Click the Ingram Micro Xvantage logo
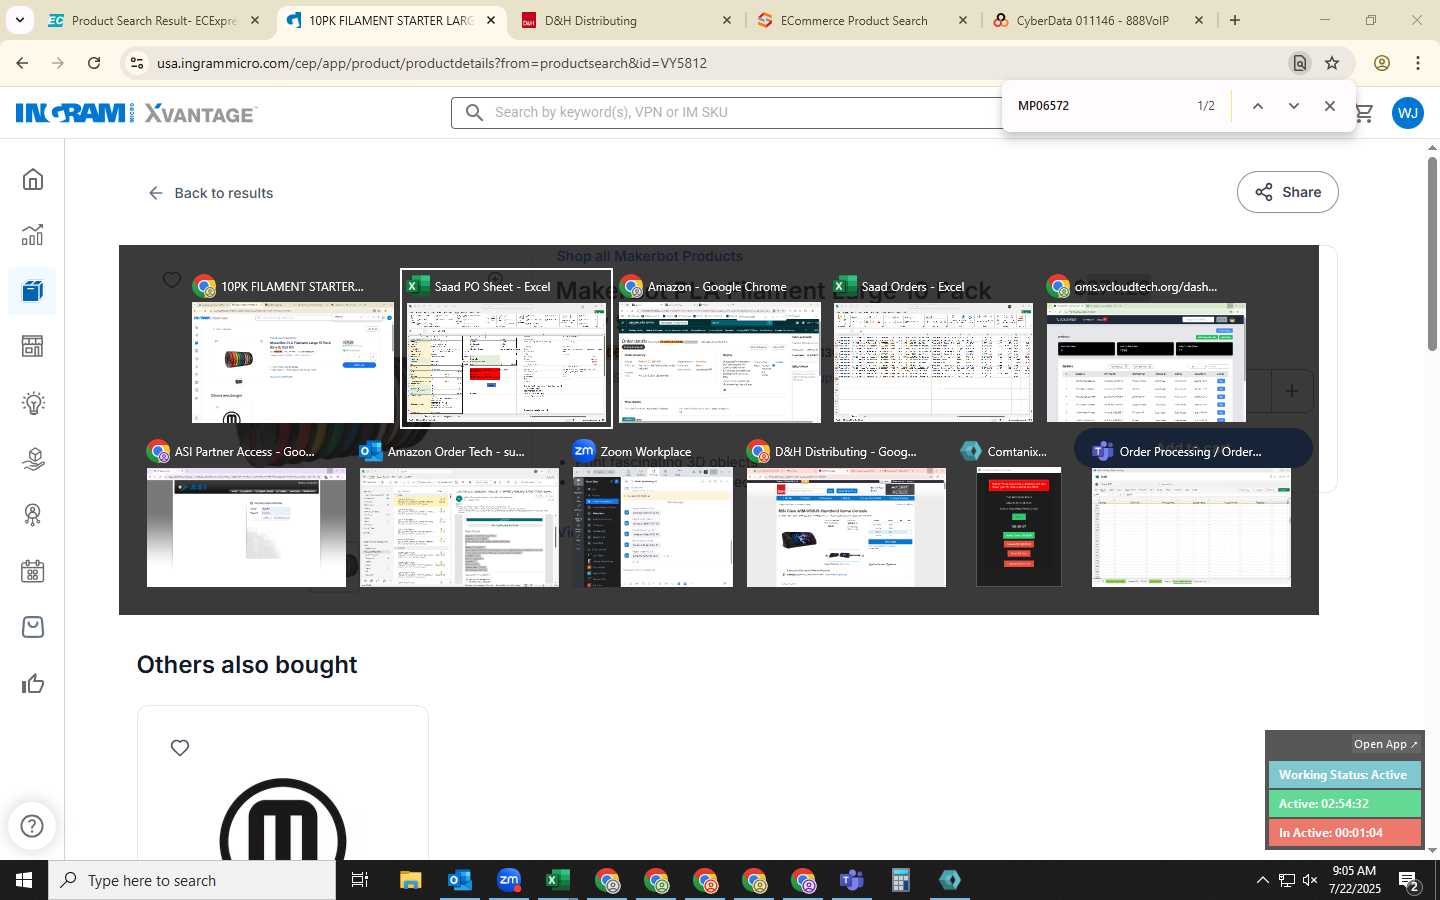Viewport: 1440px width, 900px height. (136, 113)
